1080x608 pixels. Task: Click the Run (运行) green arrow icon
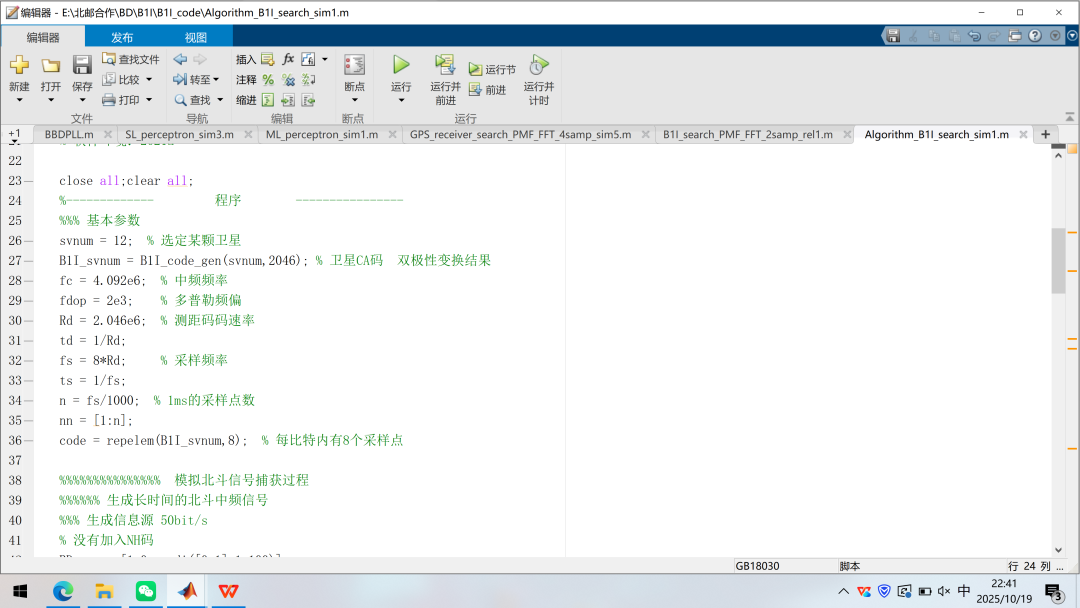pos(401,65)
